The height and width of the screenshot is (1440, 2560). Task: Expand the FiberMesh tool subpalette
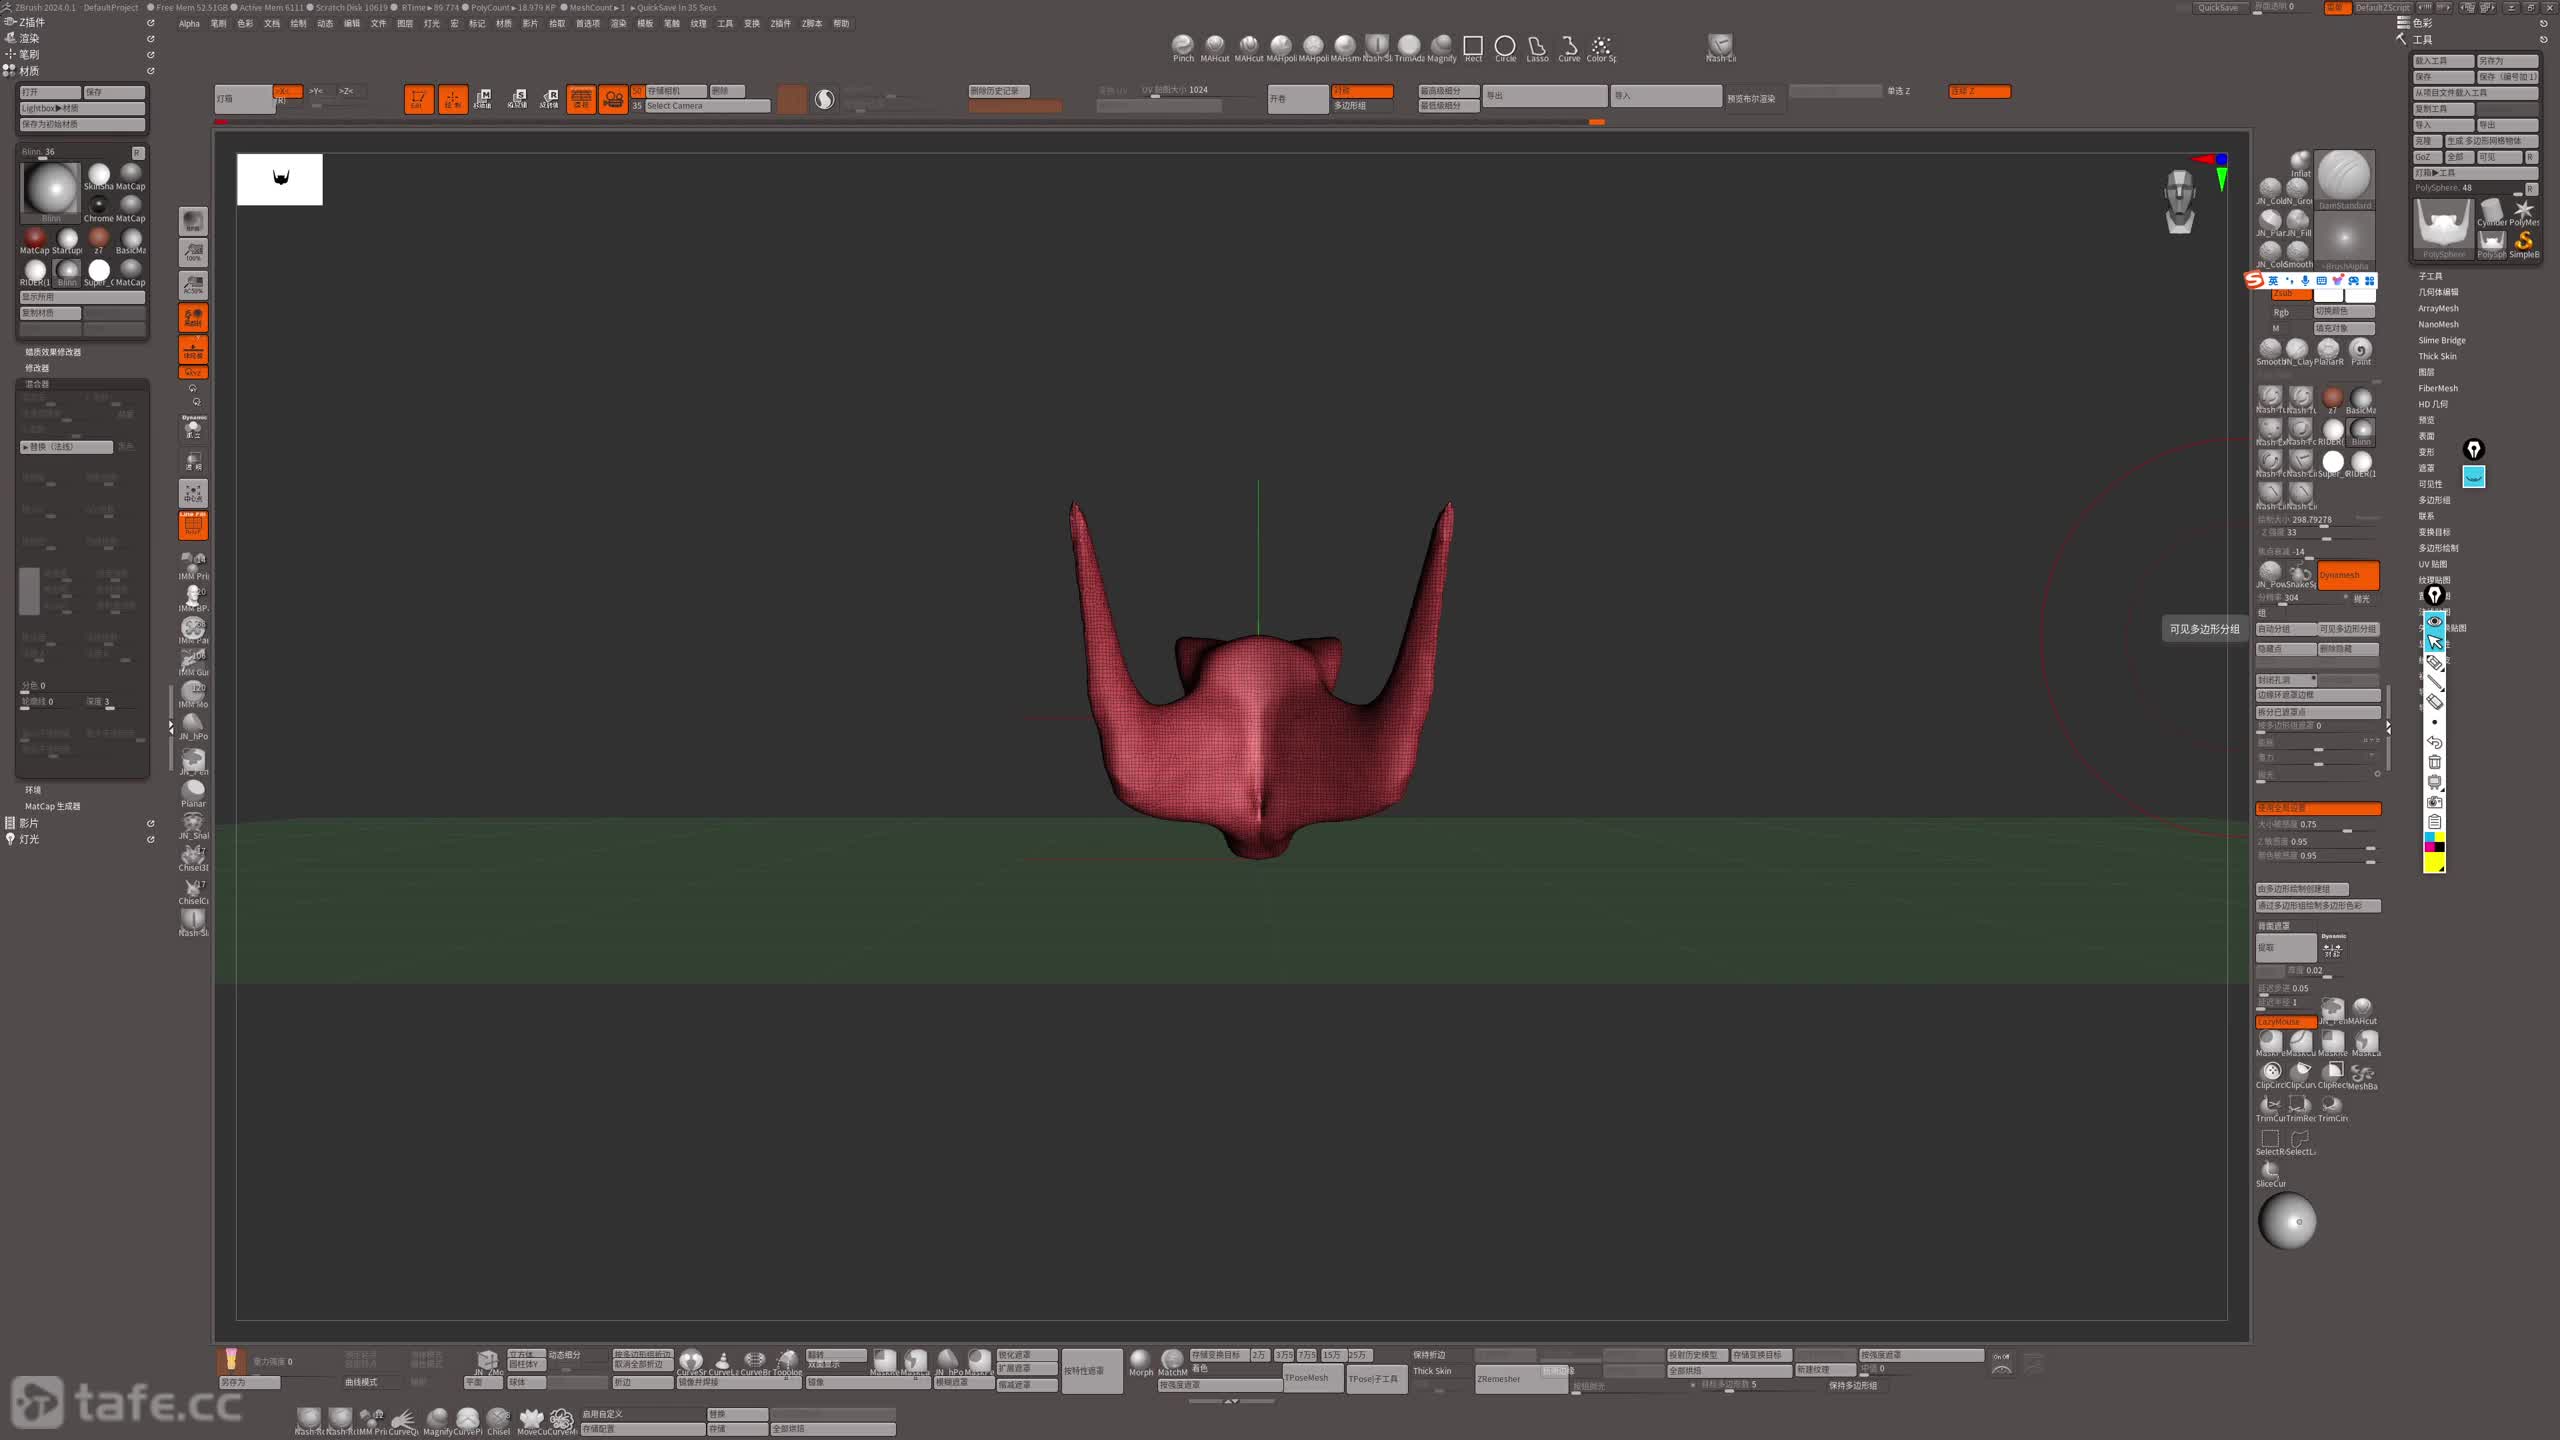(x=2437, y=388)
